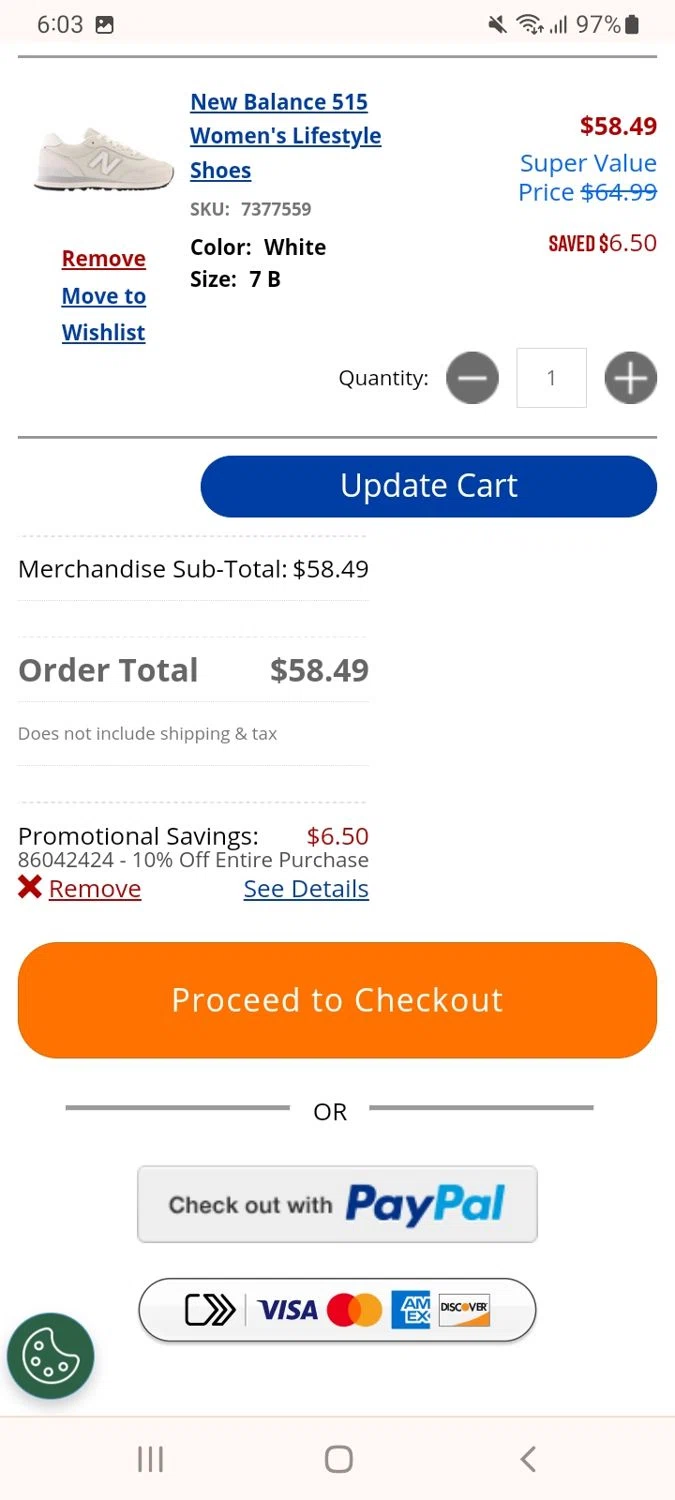Tap the Android back arrow
Screen dimensions: 675x1500
click(x=528, y=1459)
